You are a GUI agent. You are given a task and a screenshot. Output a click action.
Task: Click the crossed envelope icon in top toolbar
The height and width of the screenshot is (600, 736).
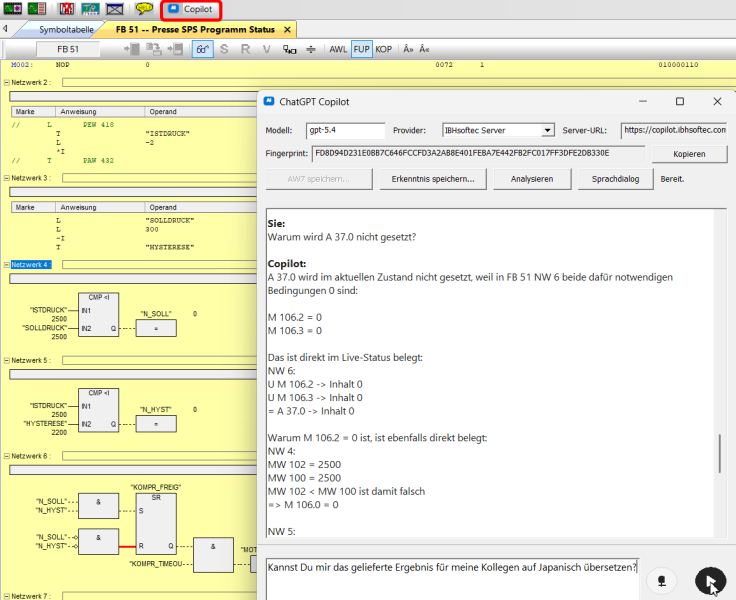coord(114,8)
